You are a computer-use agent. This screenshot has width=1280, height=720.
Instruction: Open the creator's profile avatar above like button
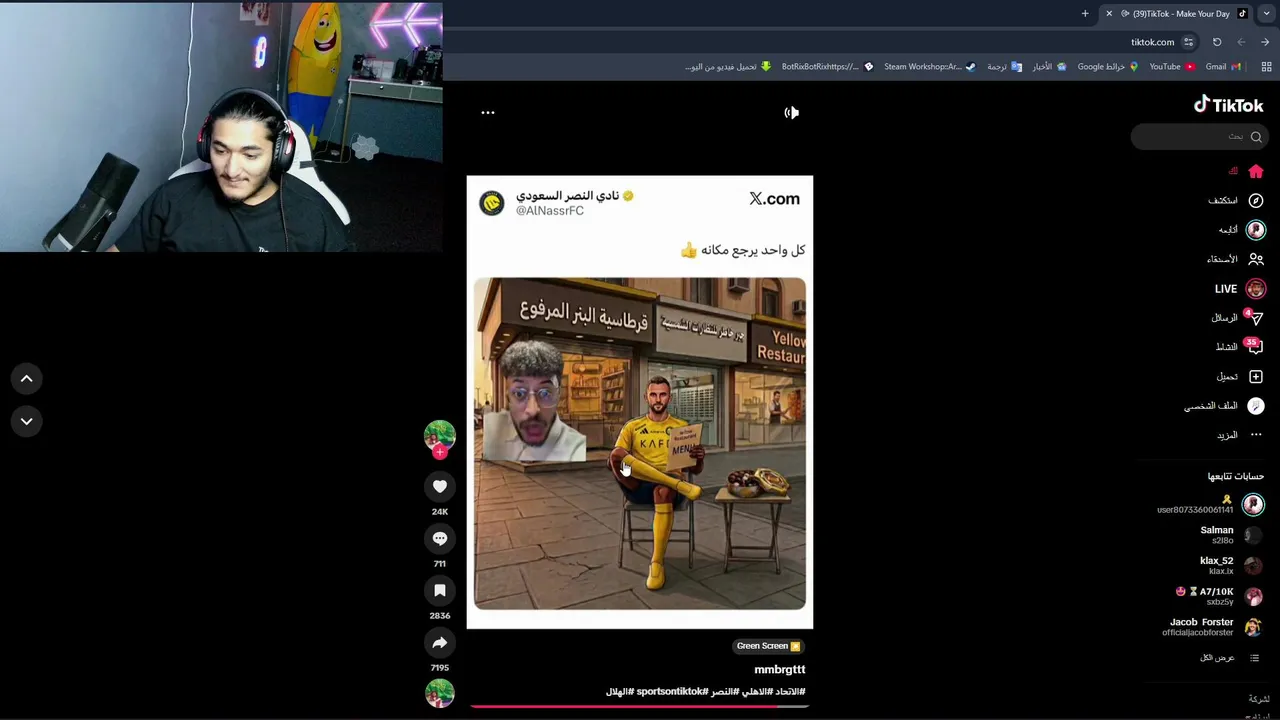point(440,435)
